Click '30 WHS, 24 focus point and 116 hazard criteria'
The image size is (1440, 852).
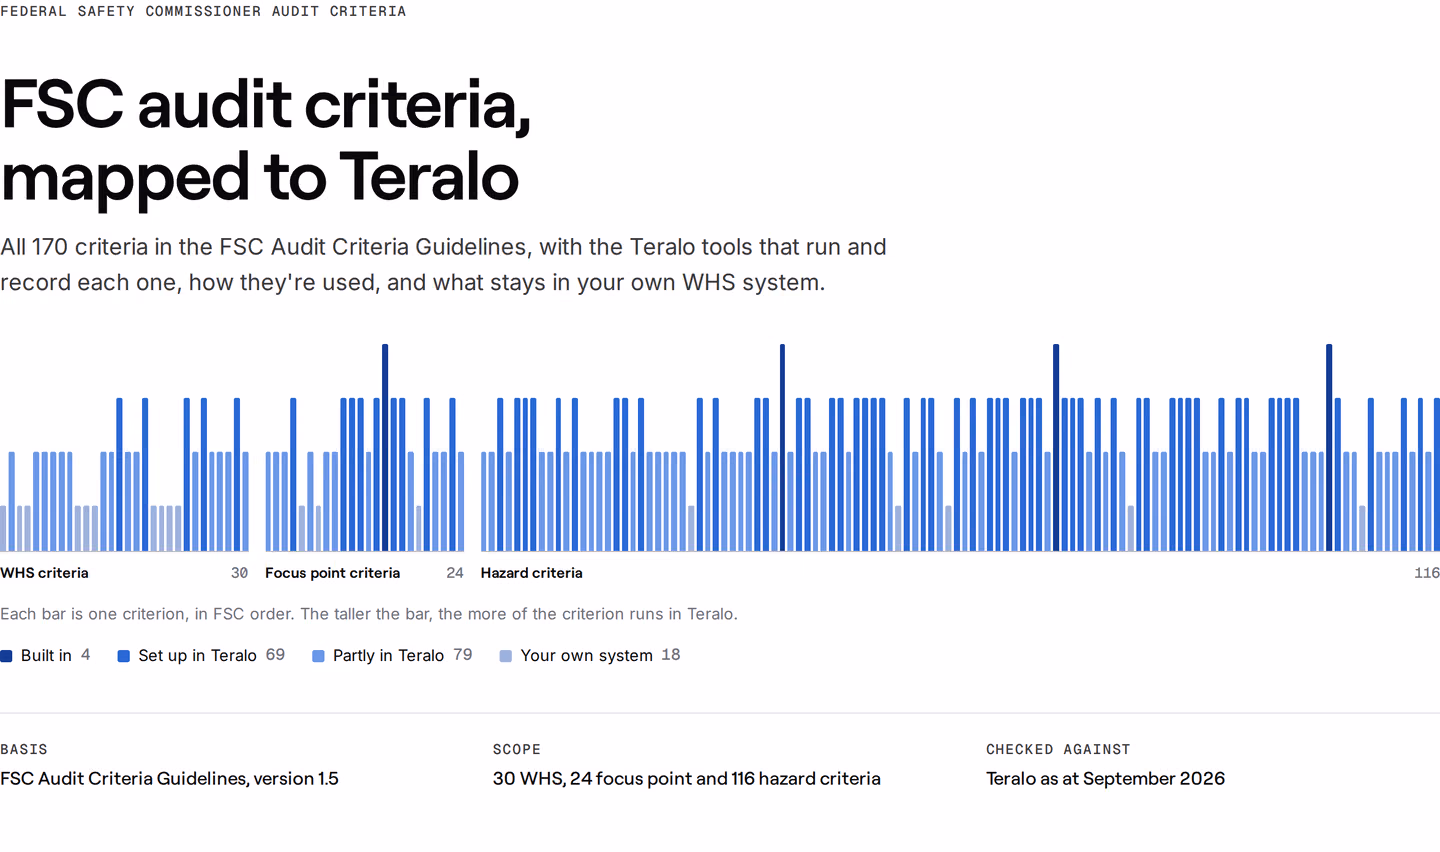tap(686, 778)
